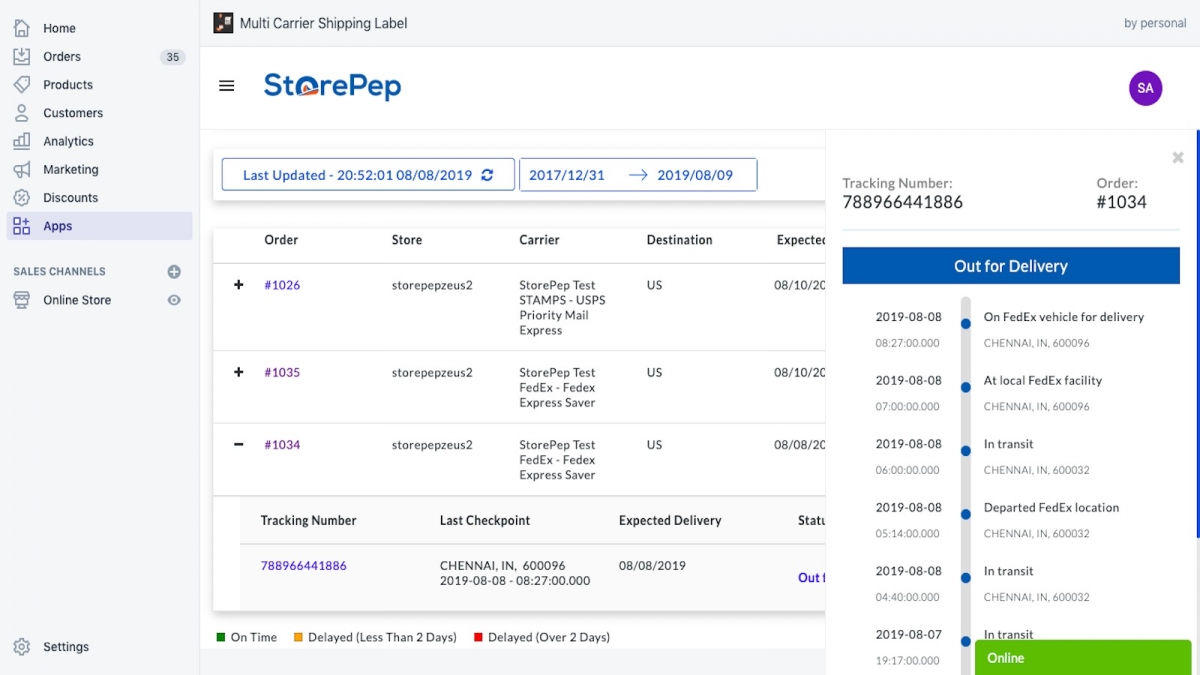Click the StorePep logo
This screenshot has width=1200, height=675.
click(x=332, y=86)
